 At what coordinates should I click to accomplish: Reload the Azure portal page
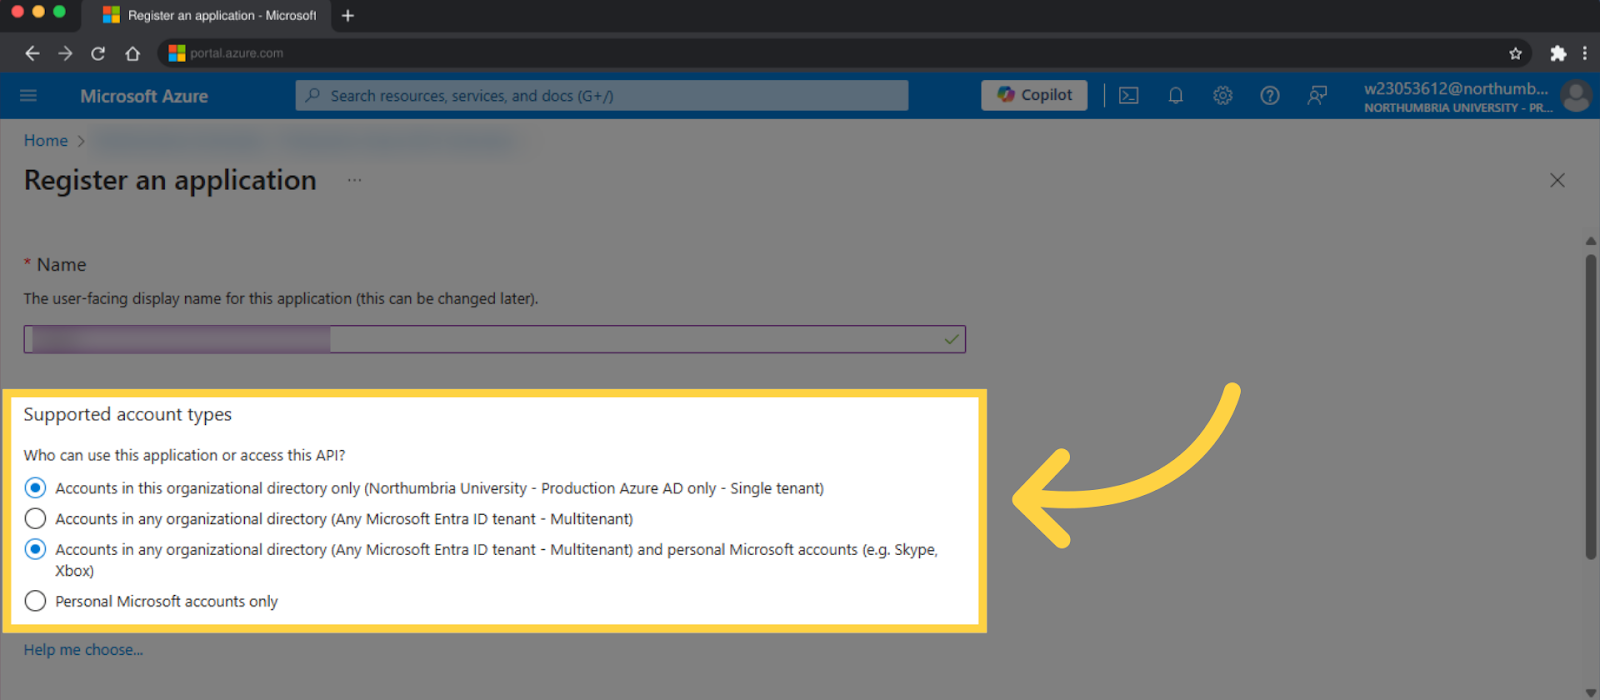pyautogui.click(x=98, y=53)
